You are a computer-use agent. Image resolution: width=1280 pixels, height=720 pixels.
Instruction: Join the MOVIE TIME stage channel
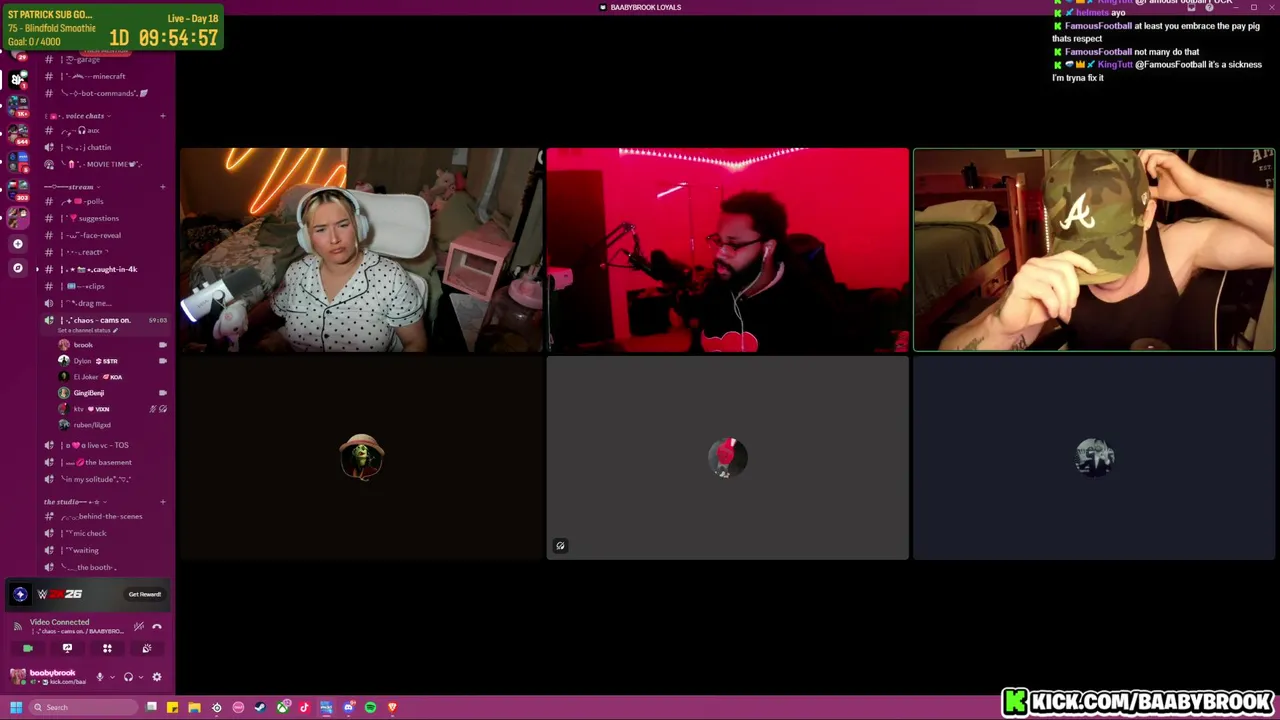click(x=105, y=164)
